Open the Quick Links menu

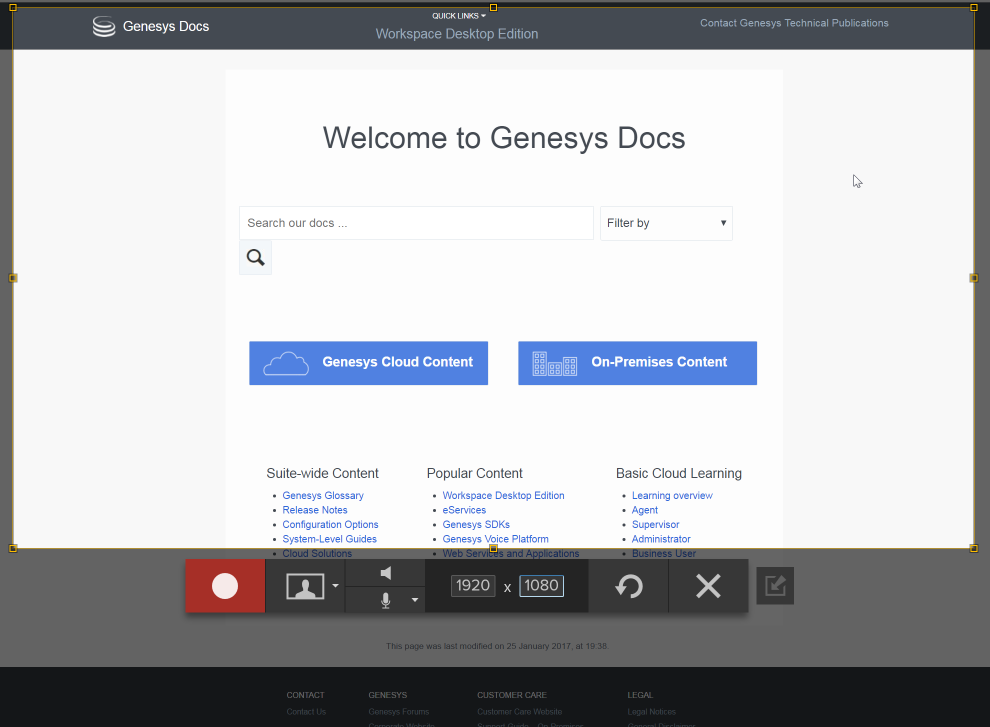[x=458, y=16]
